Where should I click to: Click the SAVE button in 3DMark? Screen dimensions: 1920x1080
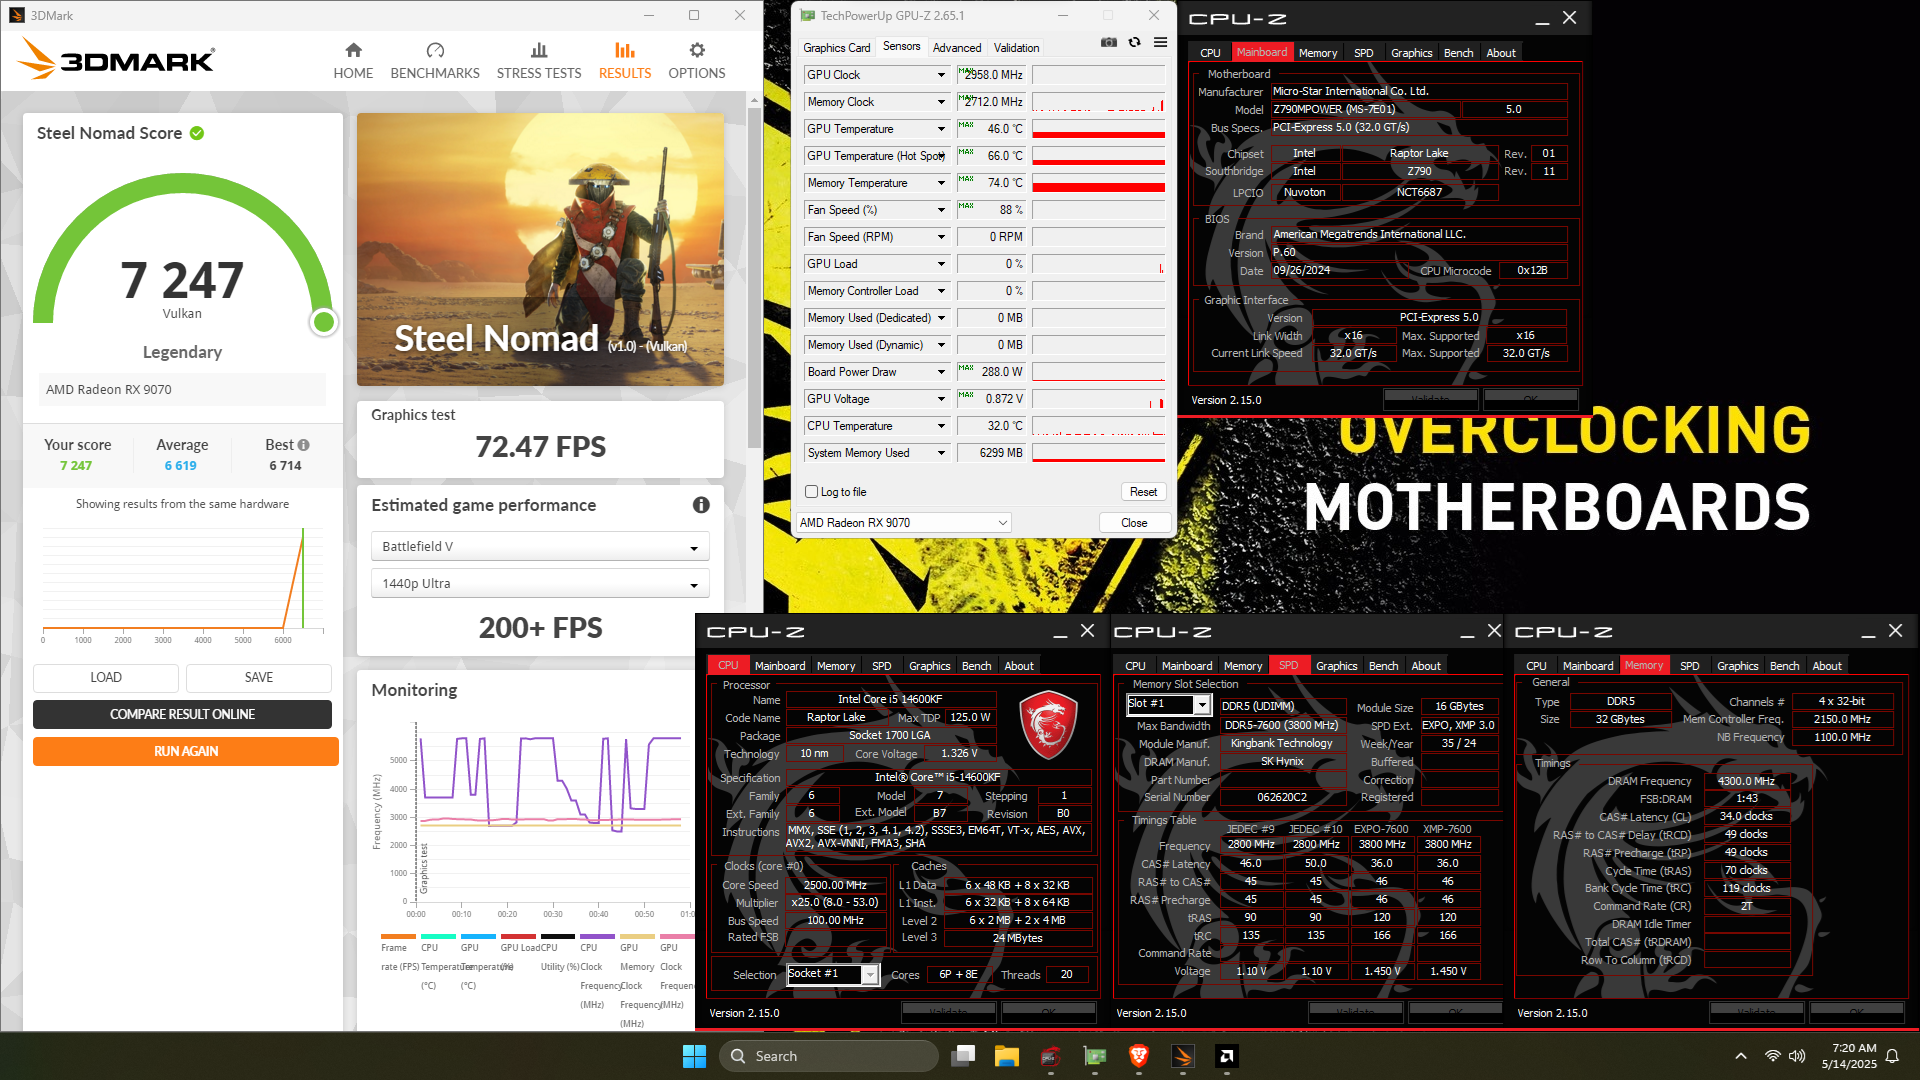(259, 678)
